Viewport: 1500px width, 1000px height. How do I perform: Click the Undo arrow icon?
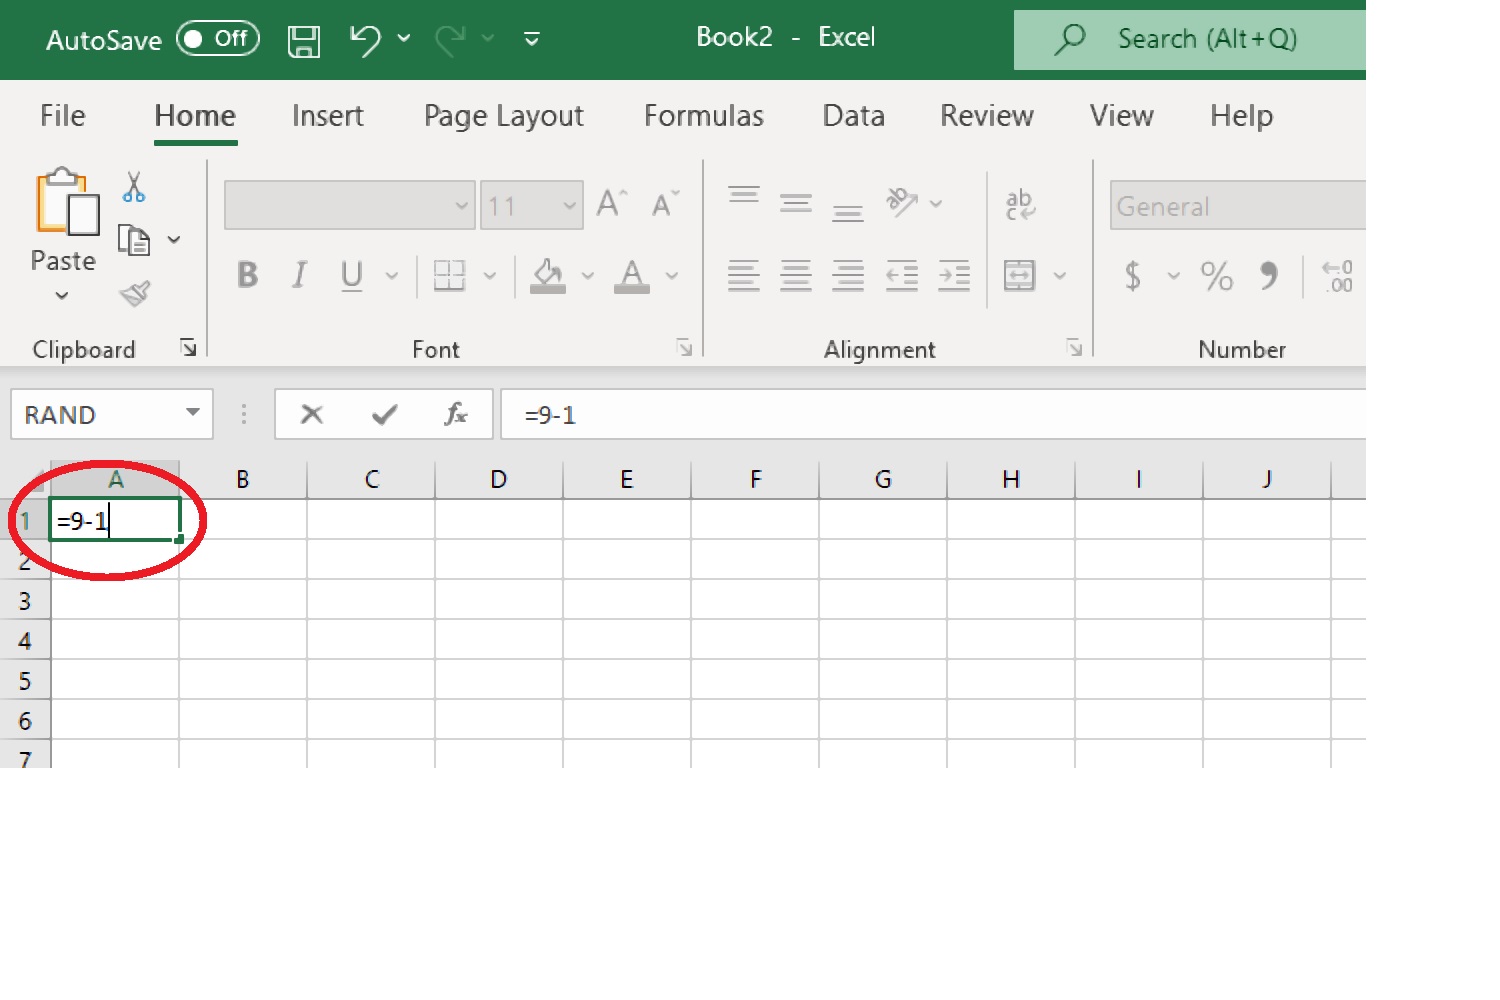[x=365, y=40]
